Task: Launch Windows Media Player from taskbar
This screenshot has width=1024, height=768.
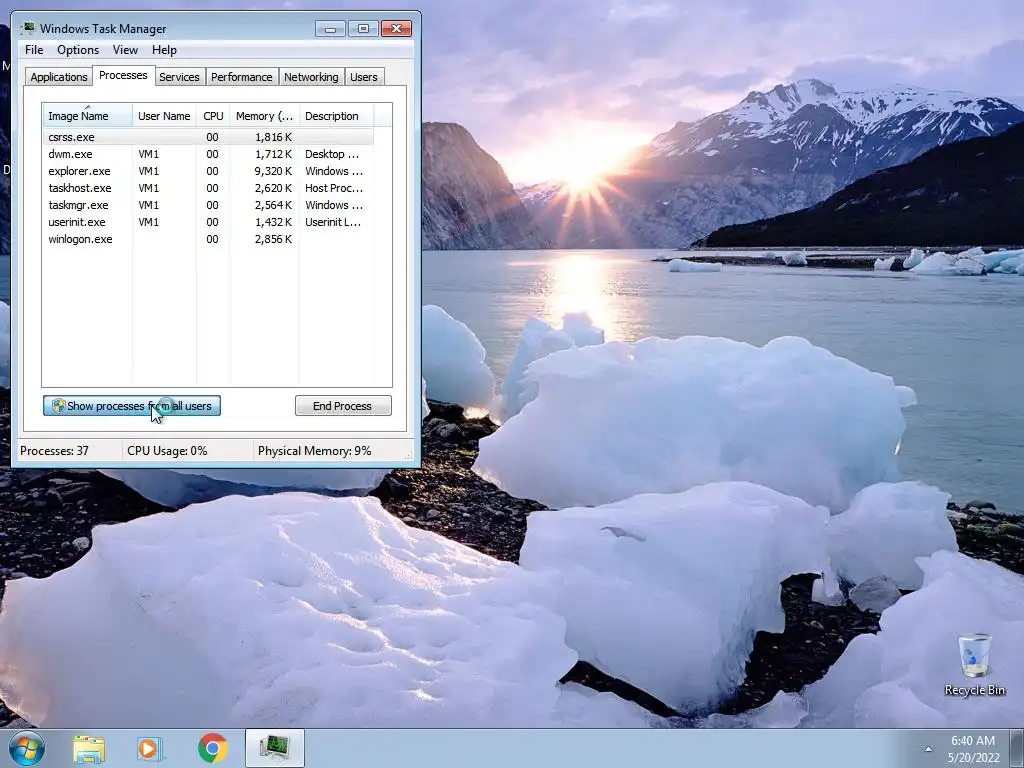Action: click(x=150, y=748)
